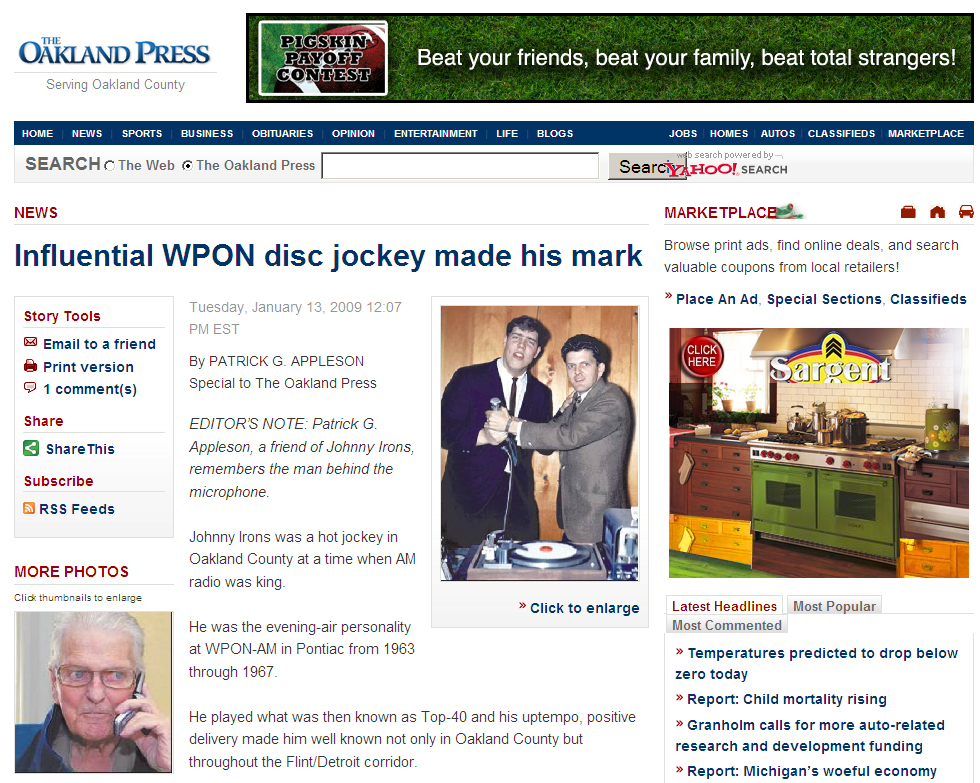Screen dimensions: 980x783
Task: Click the orange RSS Feeds icon
Action: pos(29,508)
